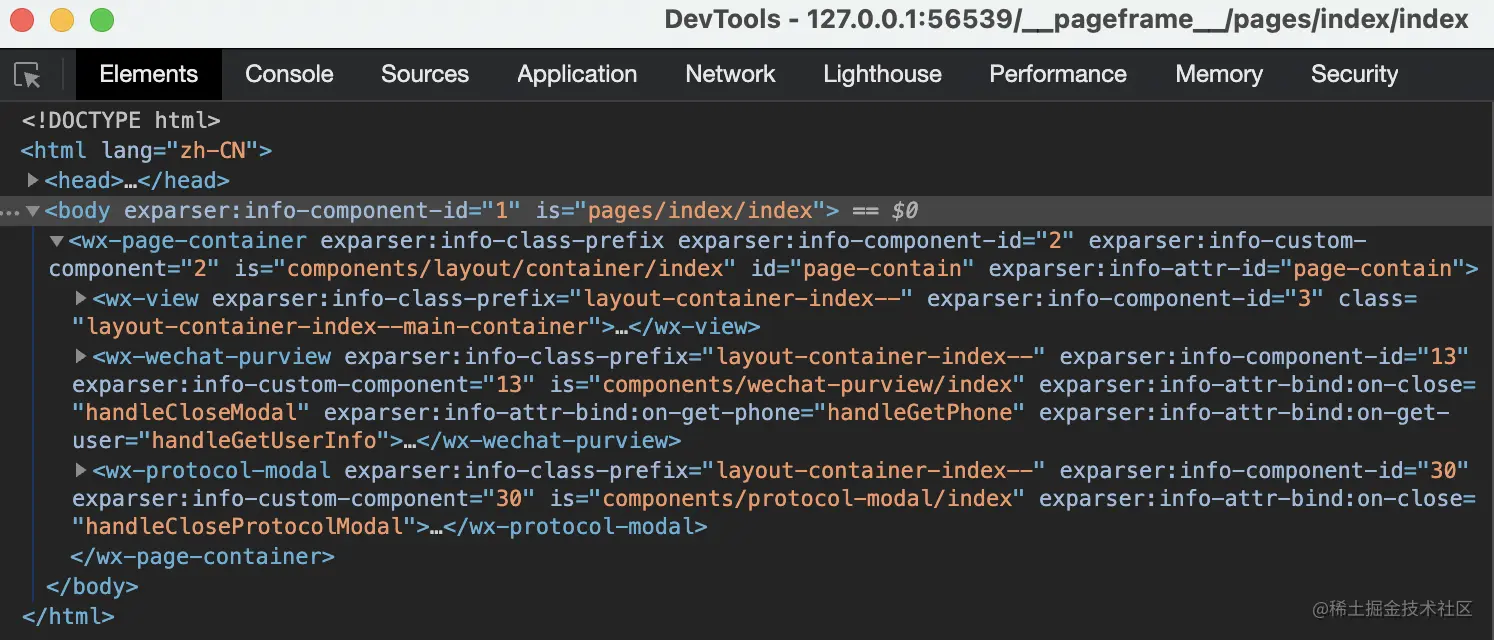Maximize DevTools with the green button
This screenshot has width=1494, height=640.
(102, 19)
